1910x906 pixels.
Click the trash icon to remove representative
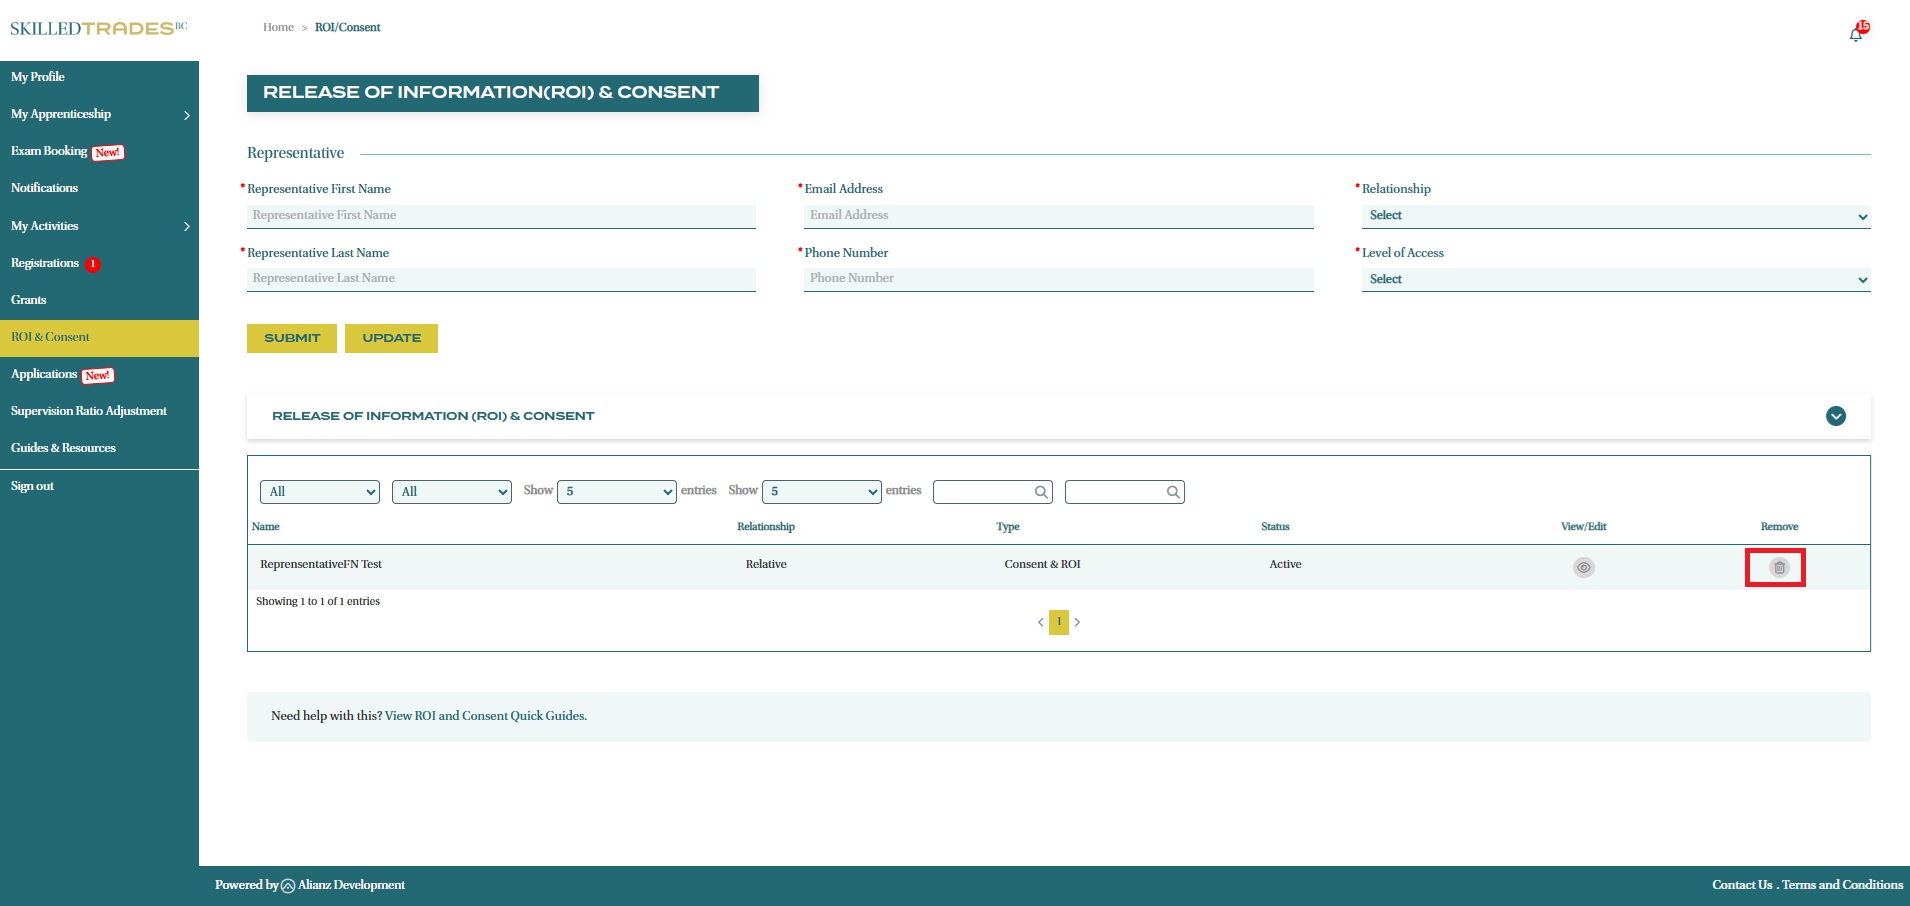pyautogui.click(x=1778, y=568)
